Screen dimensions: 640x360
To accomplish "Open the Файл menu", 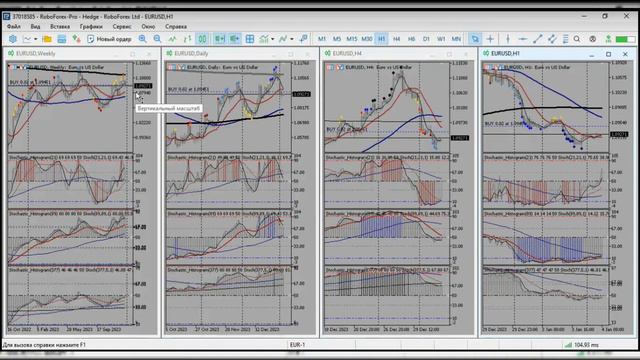I will (x=13, y=27).
